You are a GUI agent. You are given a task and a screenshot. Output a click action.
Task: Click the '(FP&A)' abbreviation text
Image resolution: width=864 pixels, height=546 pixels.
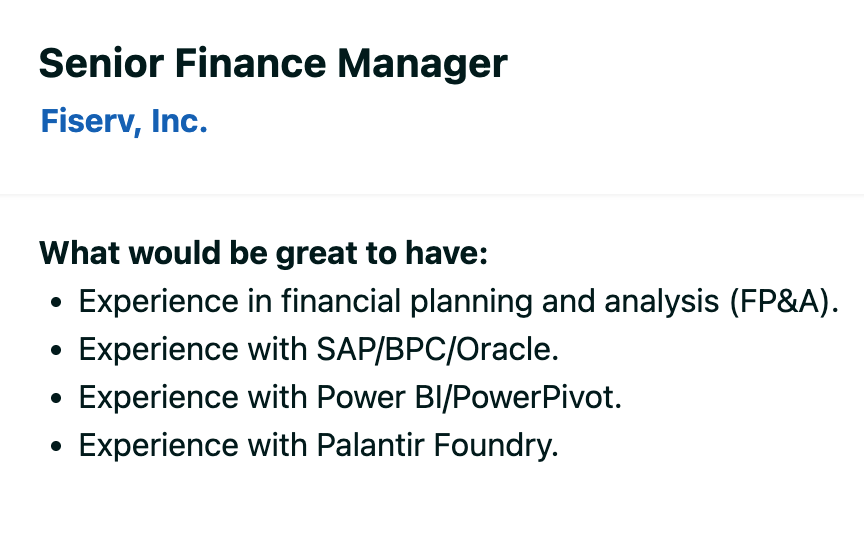[x=784, y=302]
